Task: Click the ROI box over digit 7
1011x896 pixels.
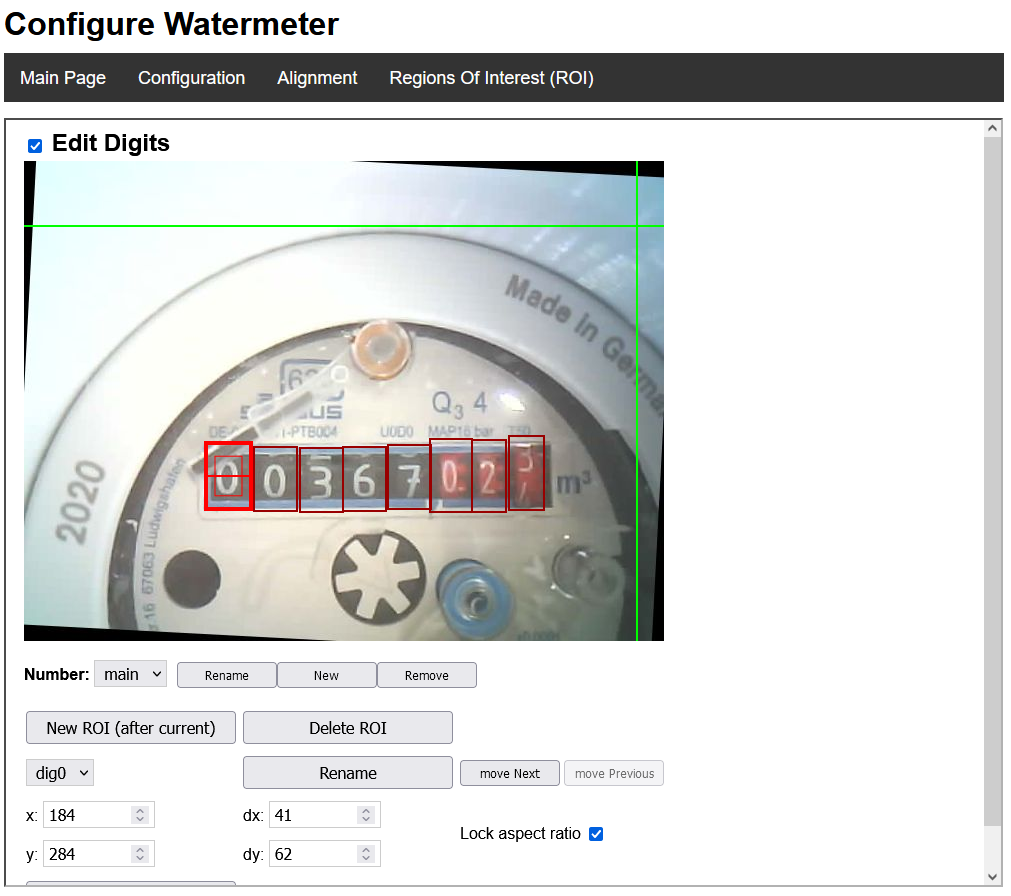Action: coord(408,477)
